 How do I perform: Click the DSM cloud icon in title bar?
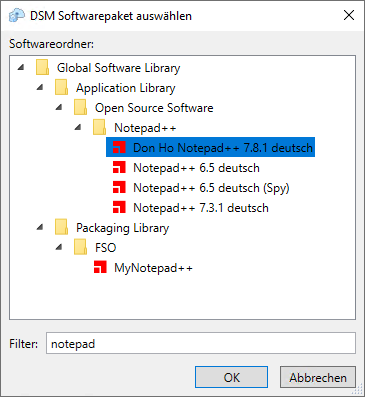(17, 15)
